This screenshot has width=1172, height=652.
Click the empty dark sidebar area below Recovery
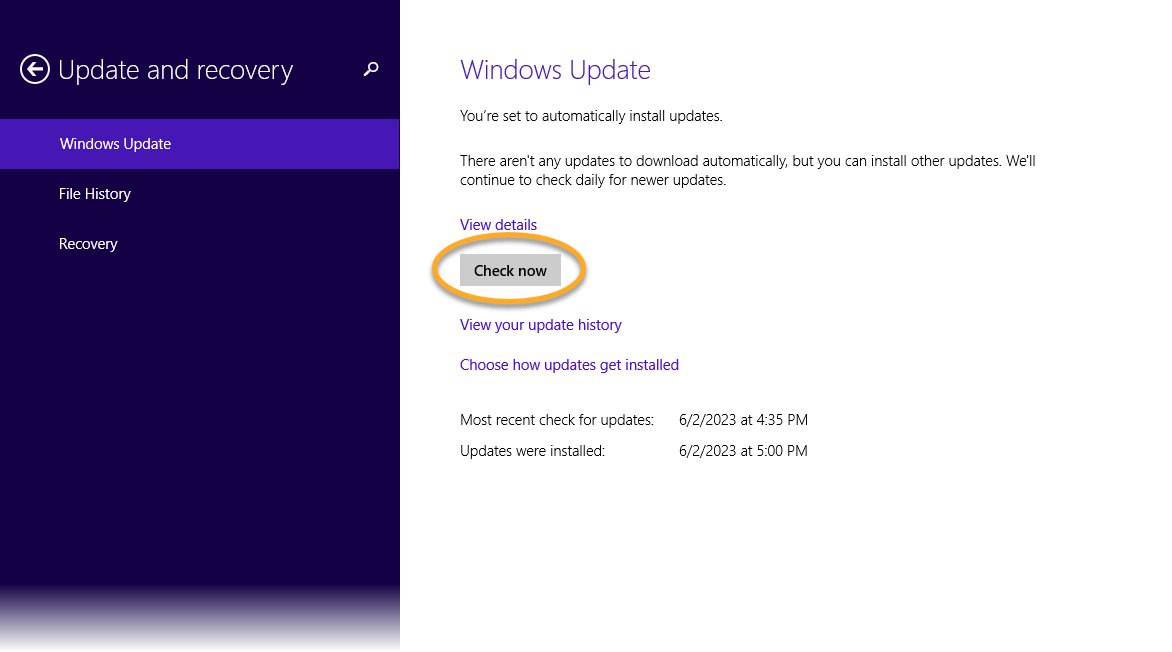[x=200, y=450]
